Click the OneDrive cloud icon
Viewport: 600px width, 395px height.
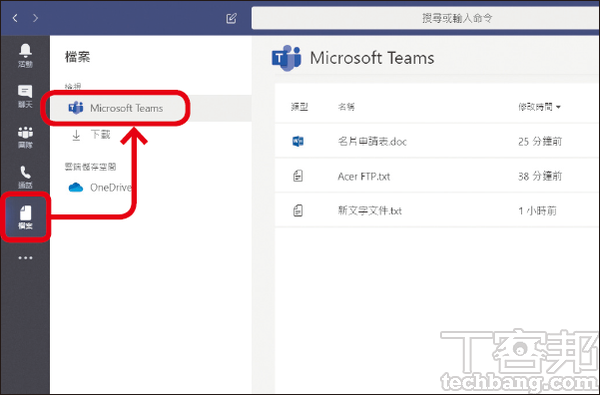76,188
